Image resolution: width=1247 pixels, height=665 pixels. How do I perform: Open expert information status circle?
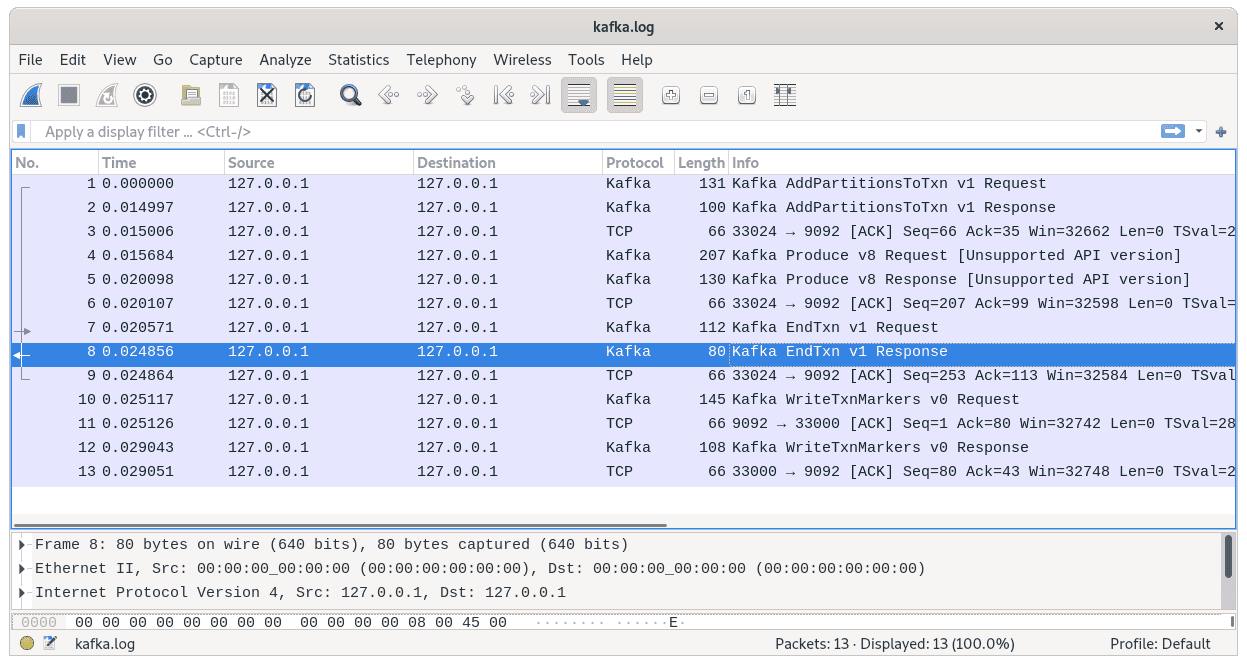point(27,644)
